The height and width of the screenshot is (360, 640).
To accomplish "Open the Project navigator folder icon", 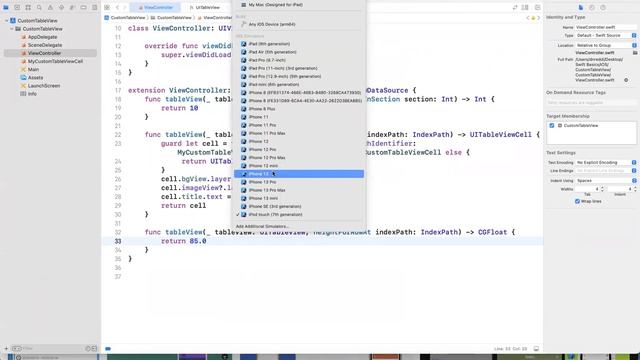I will tap(6, 7).
